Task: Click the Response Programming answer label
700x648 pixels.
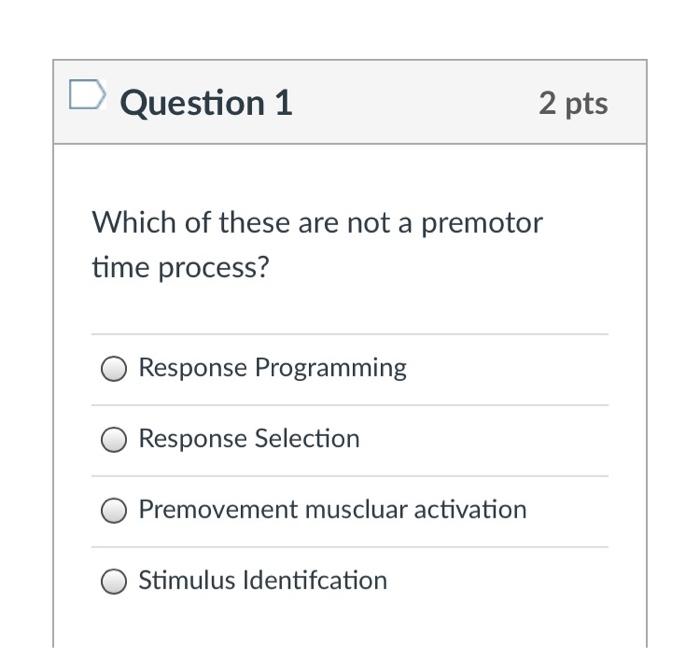Action: point(272,369)
